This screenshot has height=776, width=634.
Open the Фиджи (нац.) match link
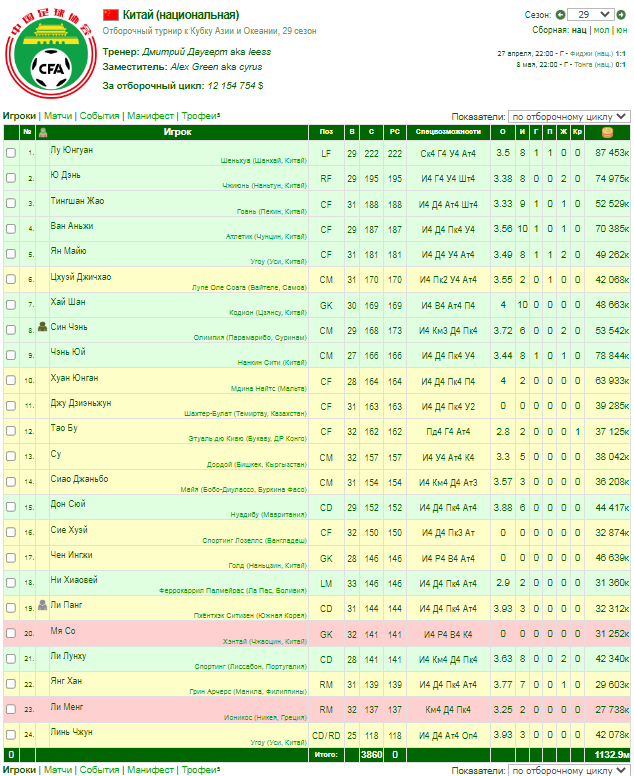[591, 53]
